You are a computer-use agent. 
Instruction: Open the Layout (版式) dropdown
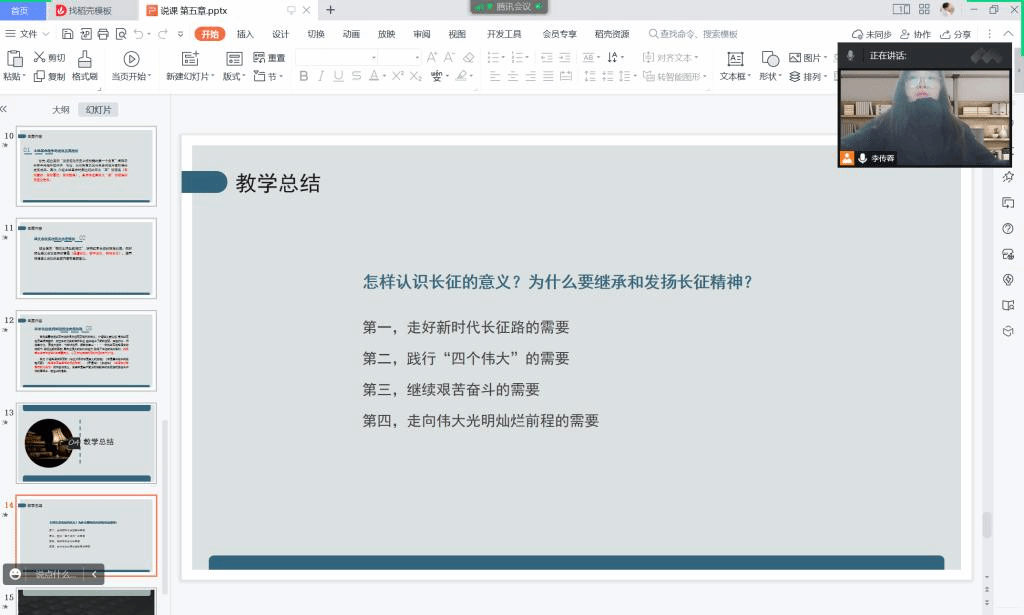[x=234, y=77]
